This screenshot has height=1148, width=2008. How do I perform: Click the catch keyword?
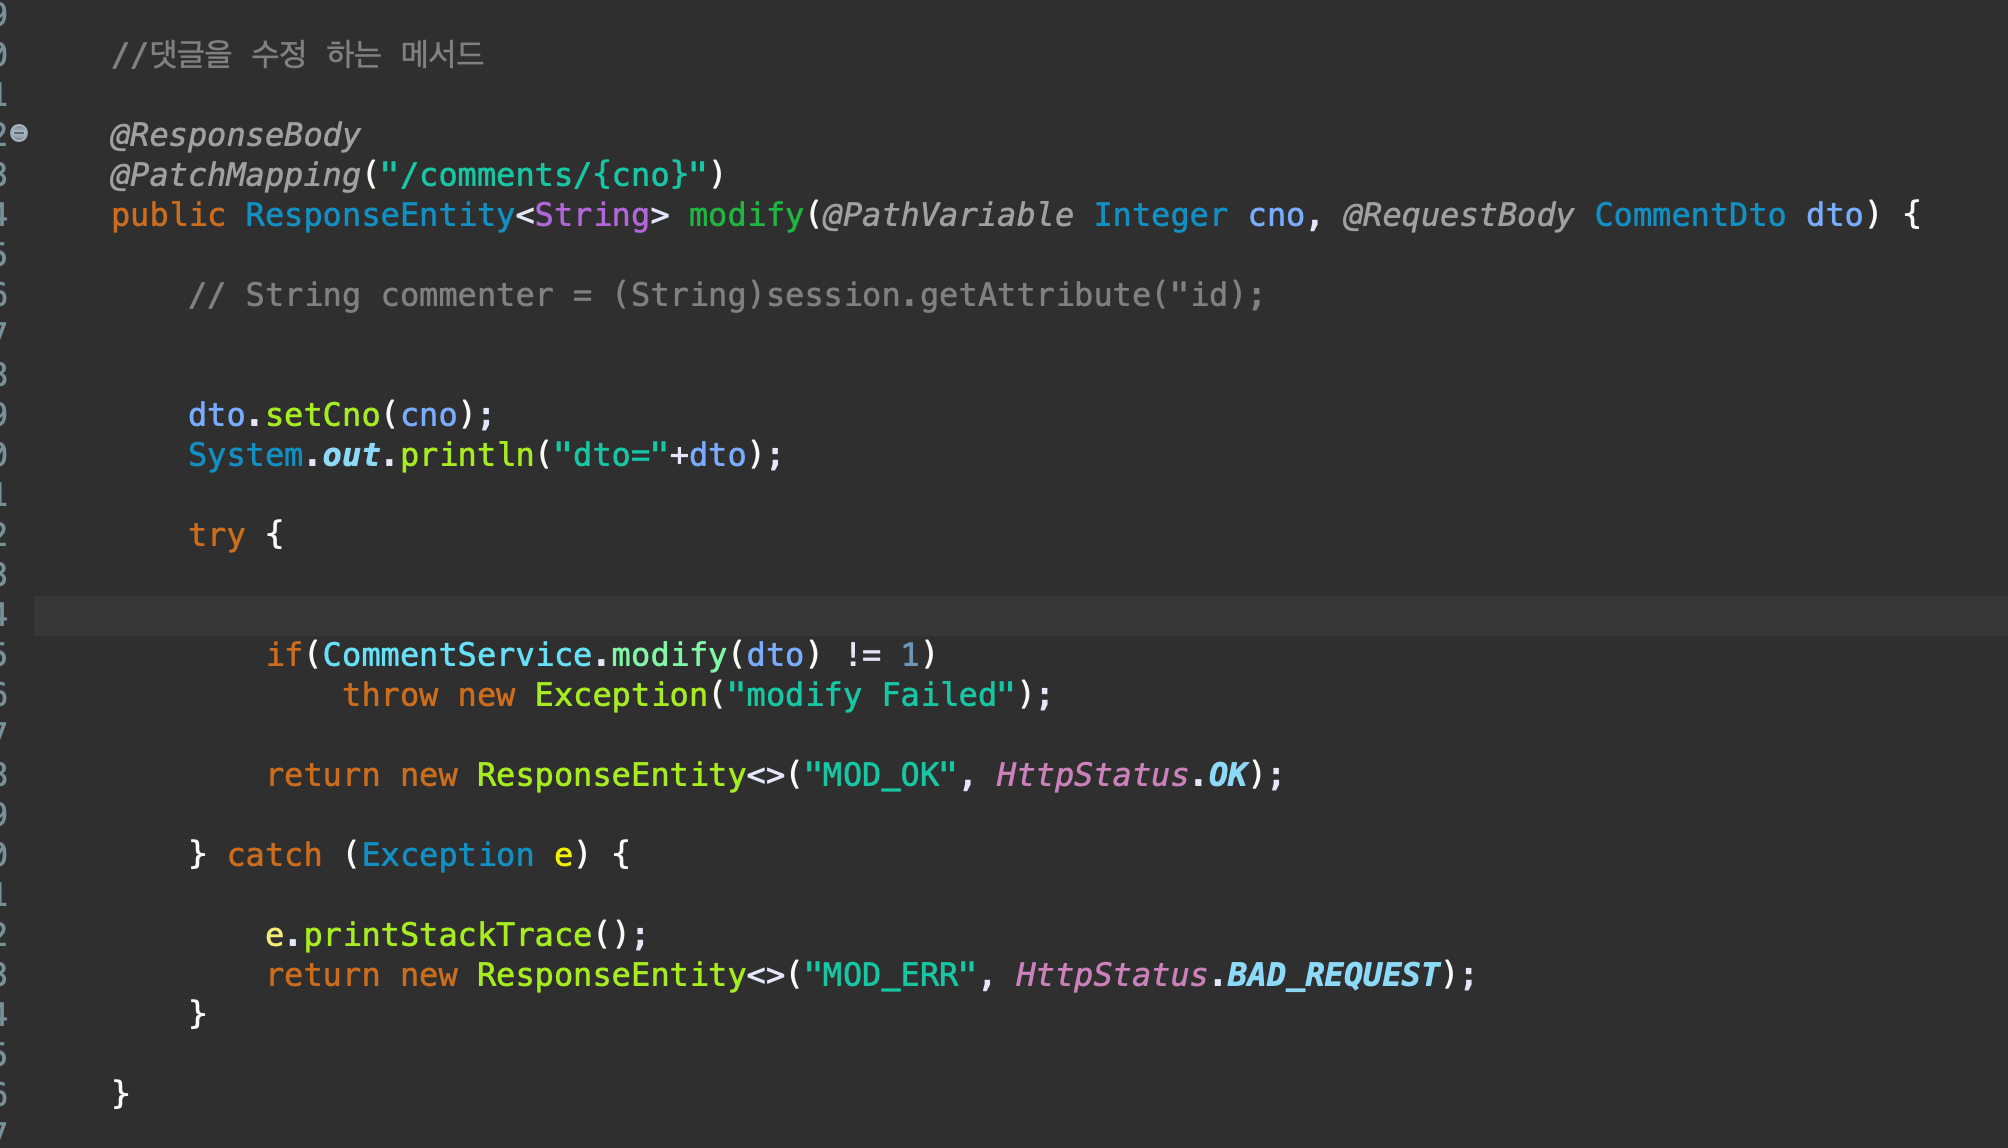point(274,855)
